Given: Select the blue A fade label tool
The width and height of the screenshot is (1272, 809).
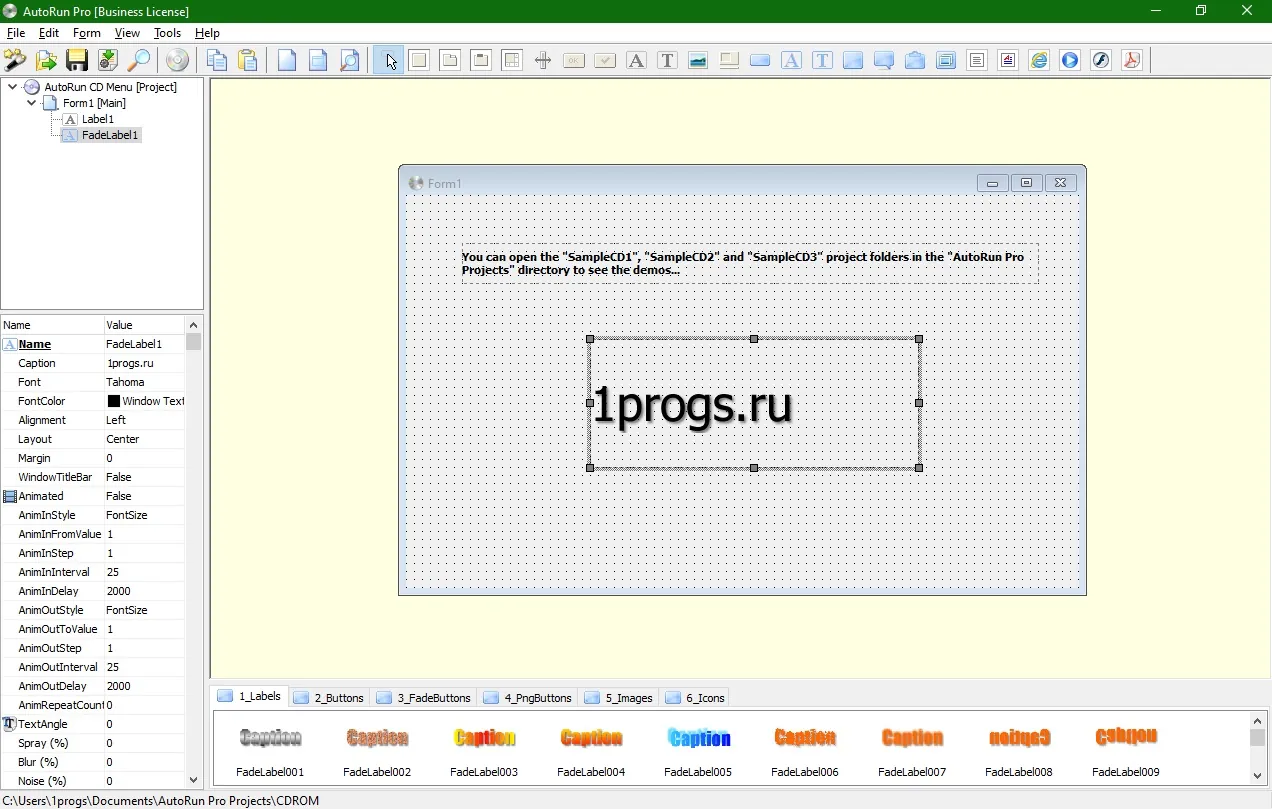Looking at the screenshot, I should pyautogui.click(x=791, y=60).
